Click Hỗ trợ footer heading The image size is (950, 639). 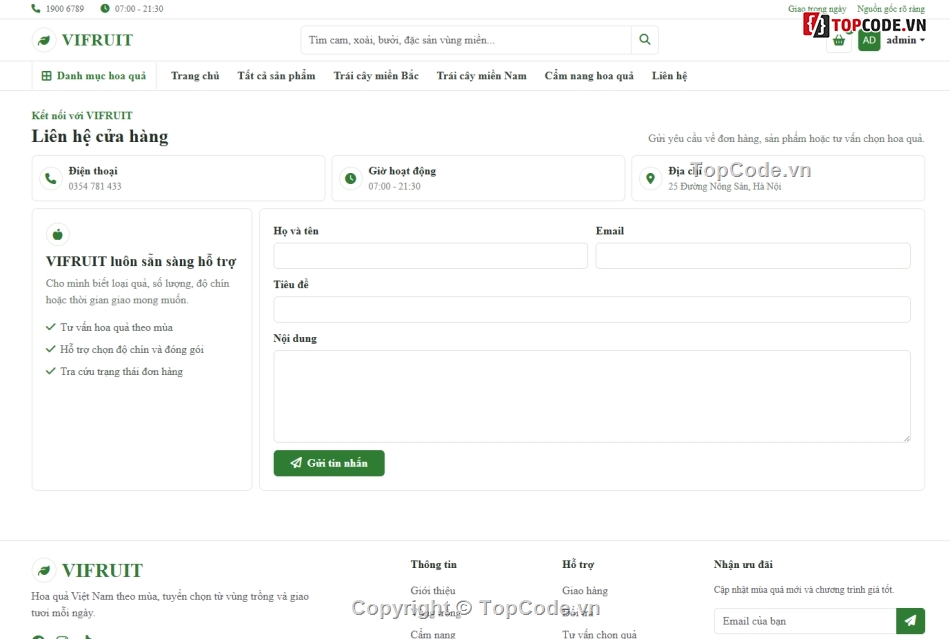click(x=578, y=565)
